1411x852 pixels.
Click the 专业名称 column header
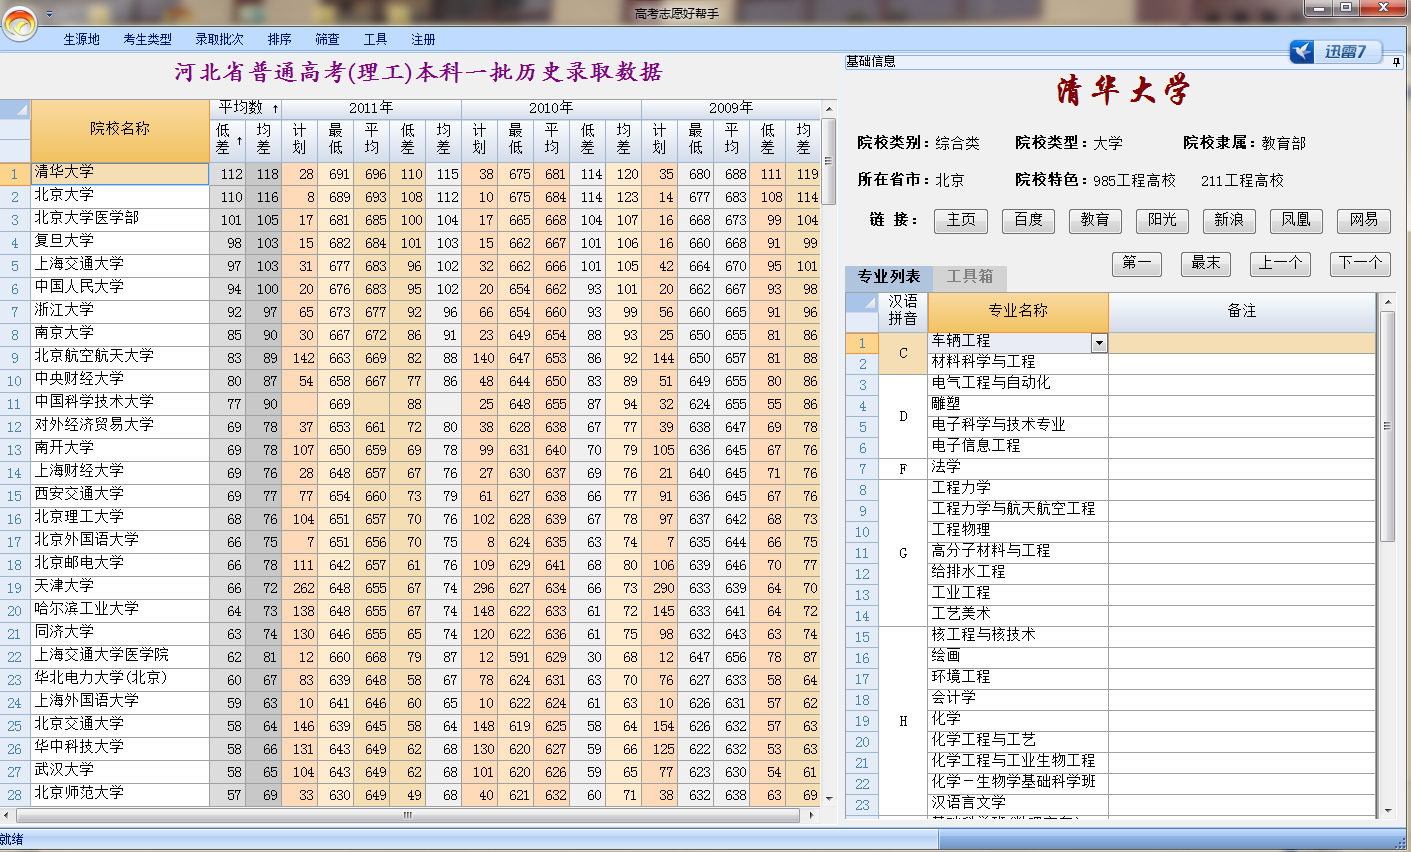pos(1018,311)
